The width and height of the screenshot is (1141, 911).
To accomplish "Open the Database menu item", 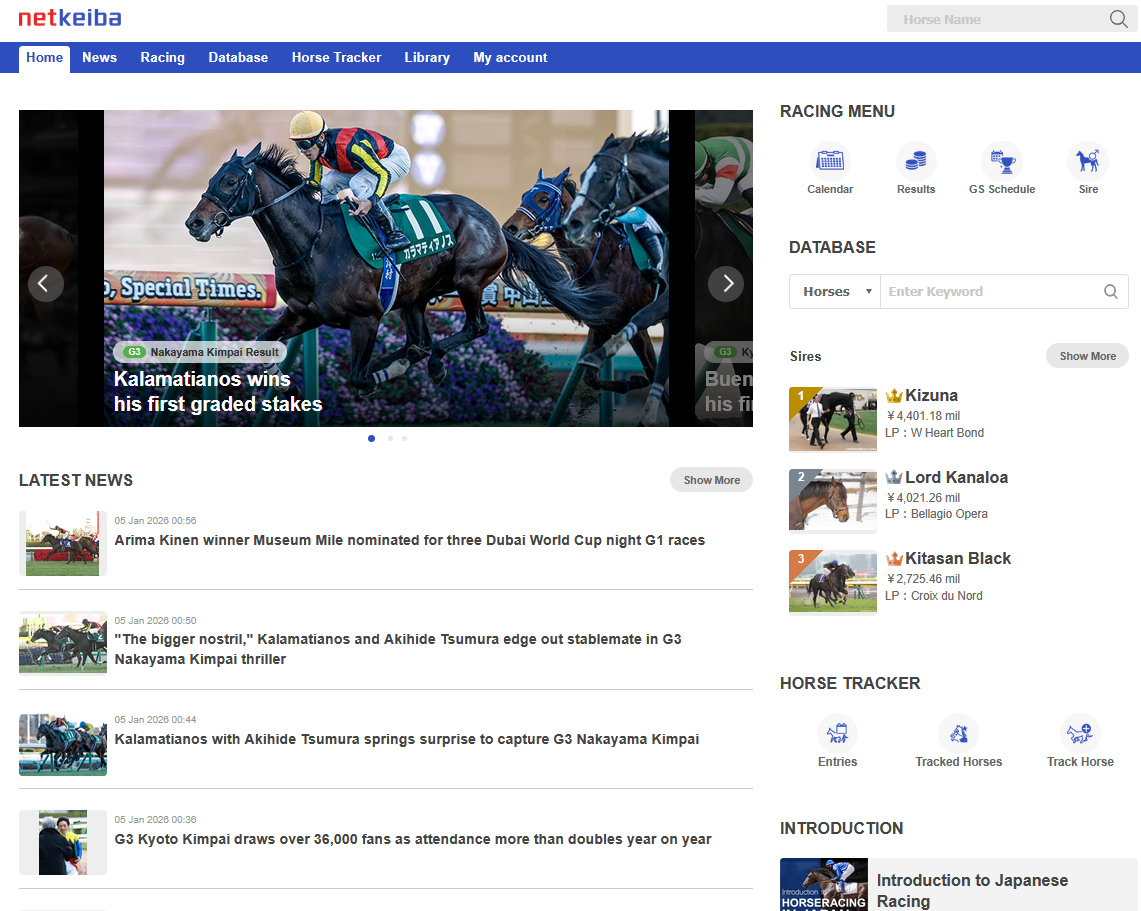I will pyautogui.click(x=238, y=58).
